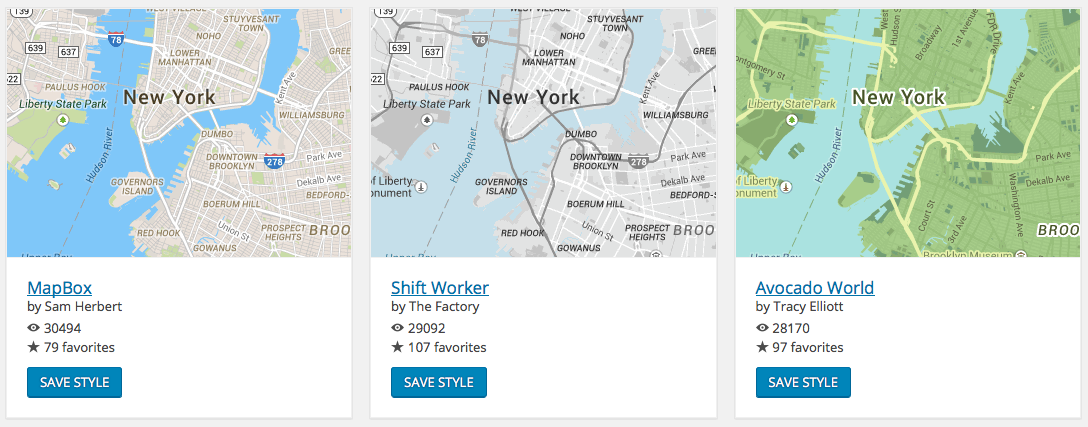Screen dimensions: 1088x427
Task: Open the Avocado World style link
Action: [814, 288]
